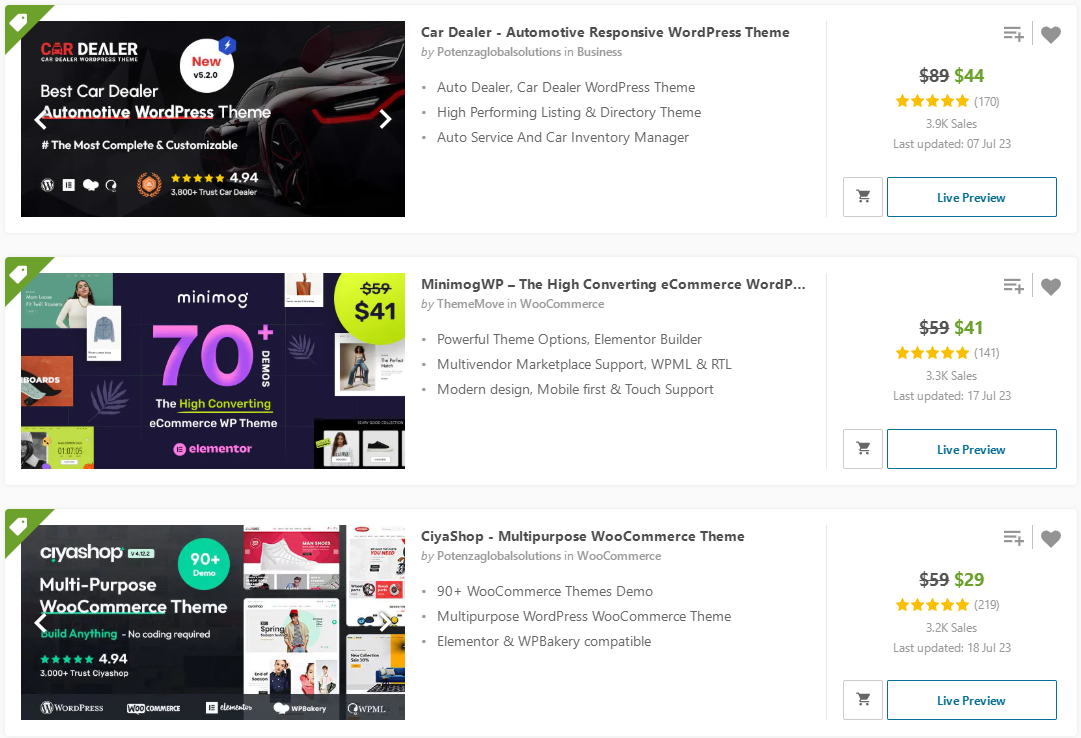Favorite the MinimogWP theme
The height and width of the screenshot is (738, 1081).
(x=1050, y=287)
